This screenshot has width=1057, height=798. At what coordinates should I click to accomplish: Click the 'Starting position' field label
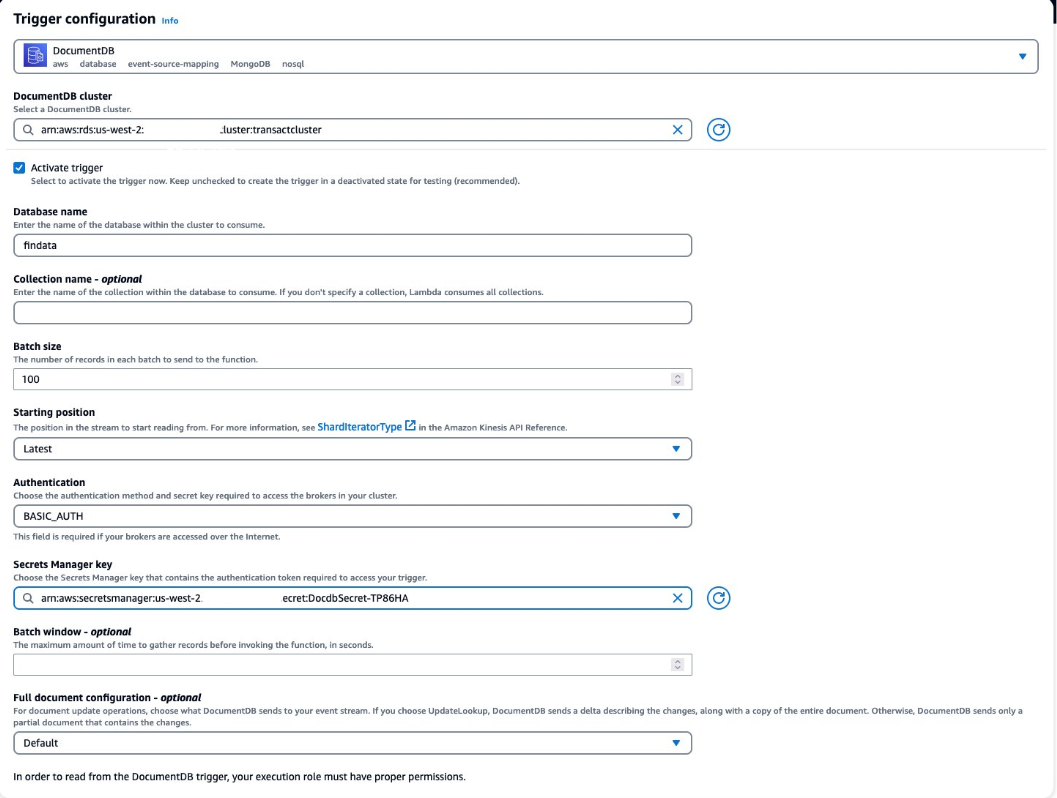[x=54, y=412]
